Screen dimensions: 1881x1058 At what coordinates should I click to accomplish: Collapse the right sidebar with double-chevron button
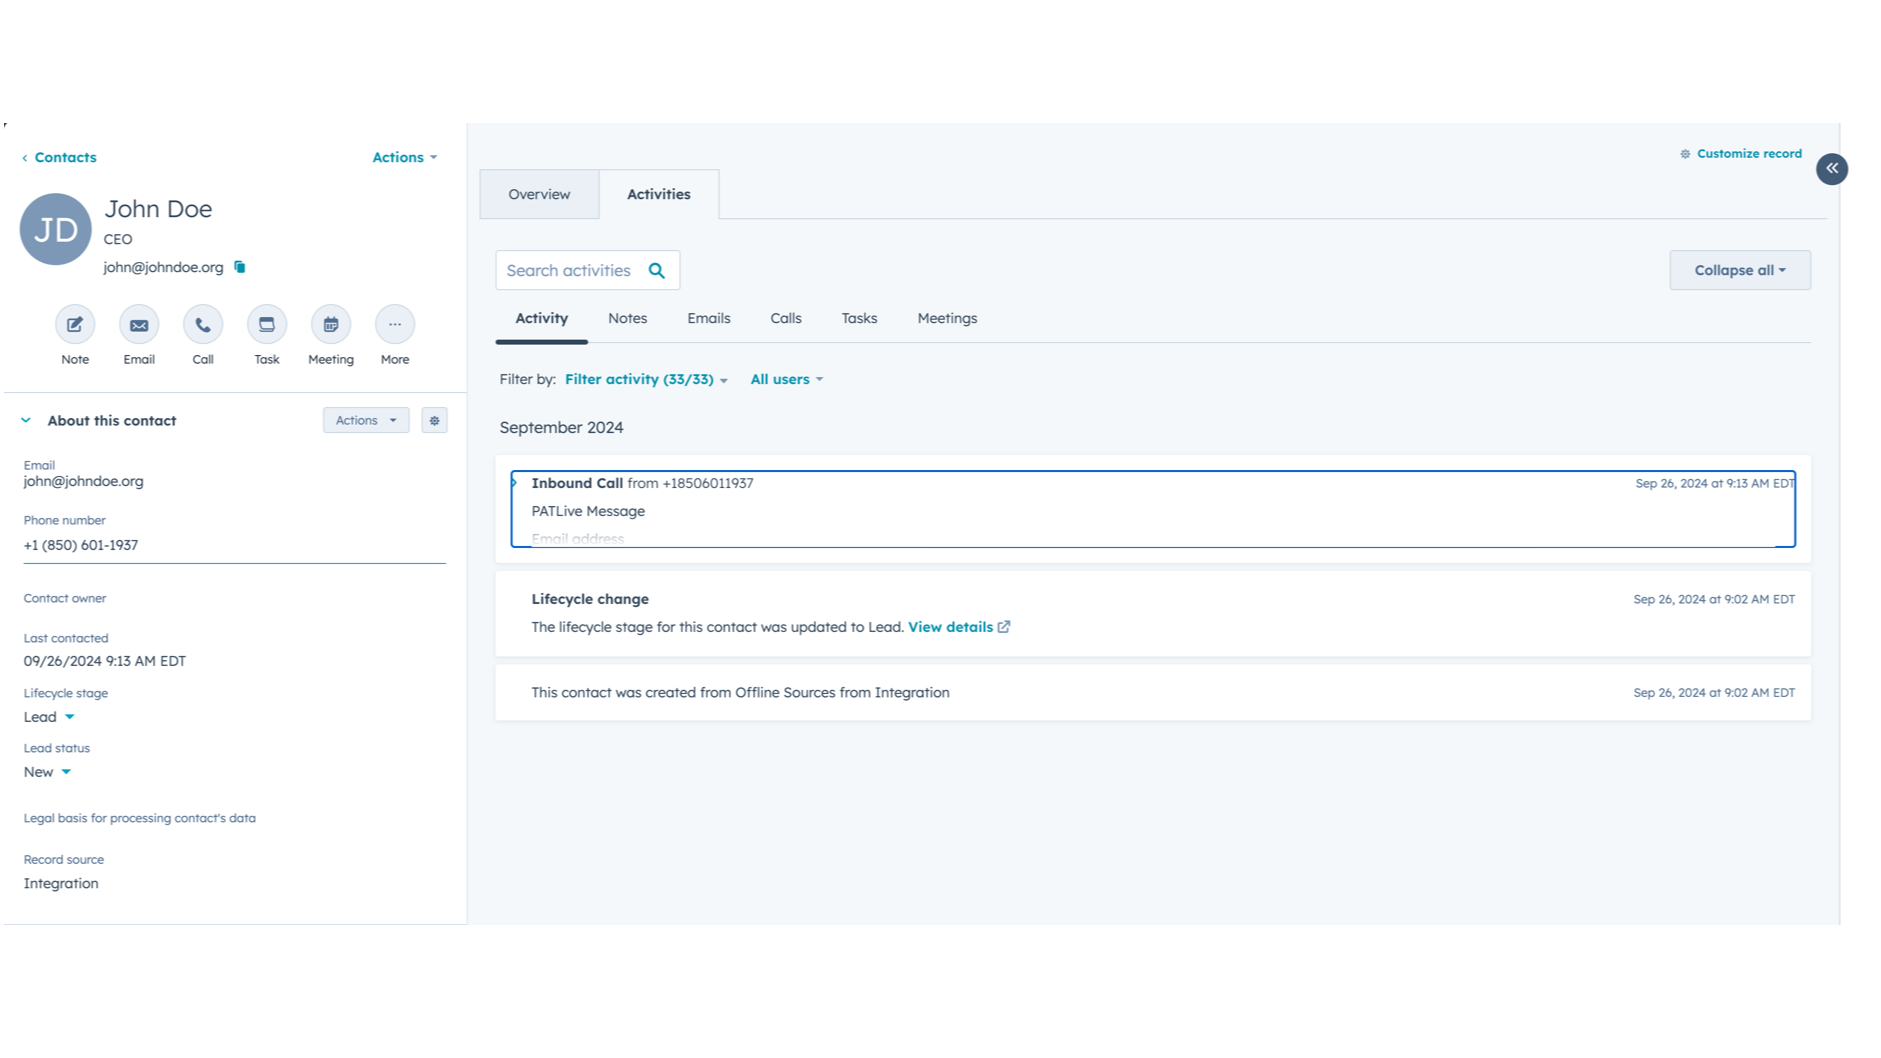(x=1831, y=169)
